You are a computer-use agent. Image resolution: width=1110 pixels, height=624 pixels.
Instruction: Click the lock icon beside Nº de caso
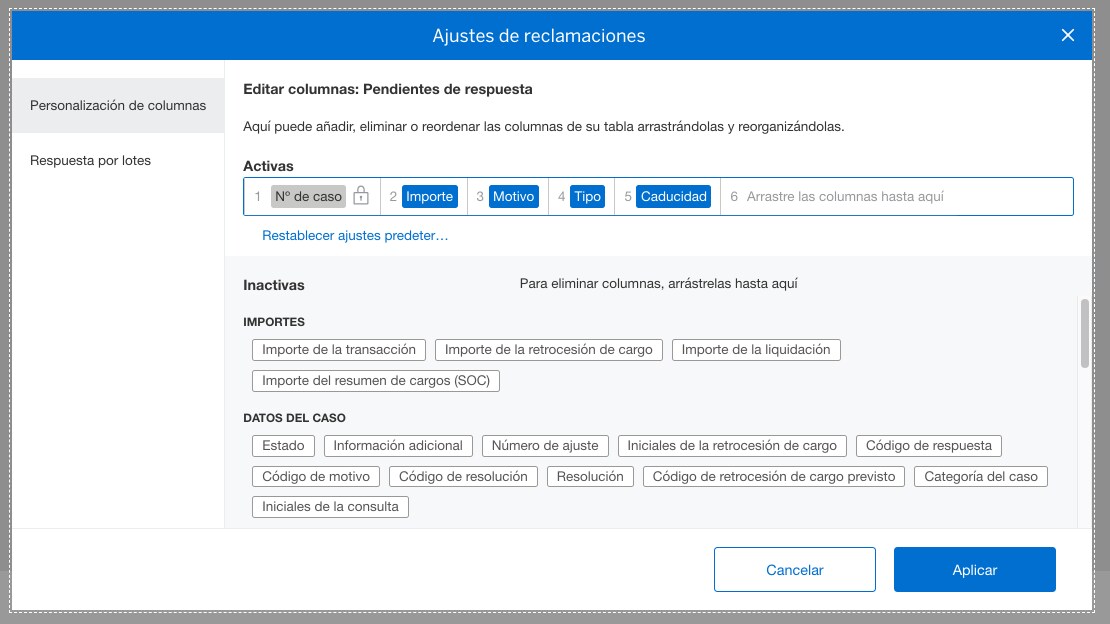tap(361, 196)
